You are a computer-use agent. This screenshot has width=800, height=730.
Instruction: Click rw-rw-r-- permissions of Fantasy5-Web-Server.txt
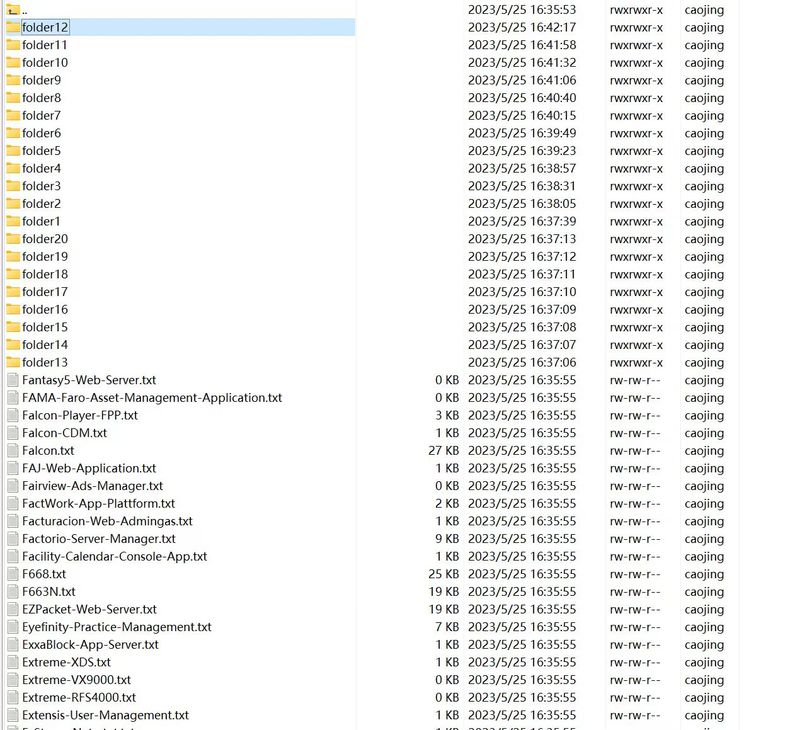[x=635, y=380]
